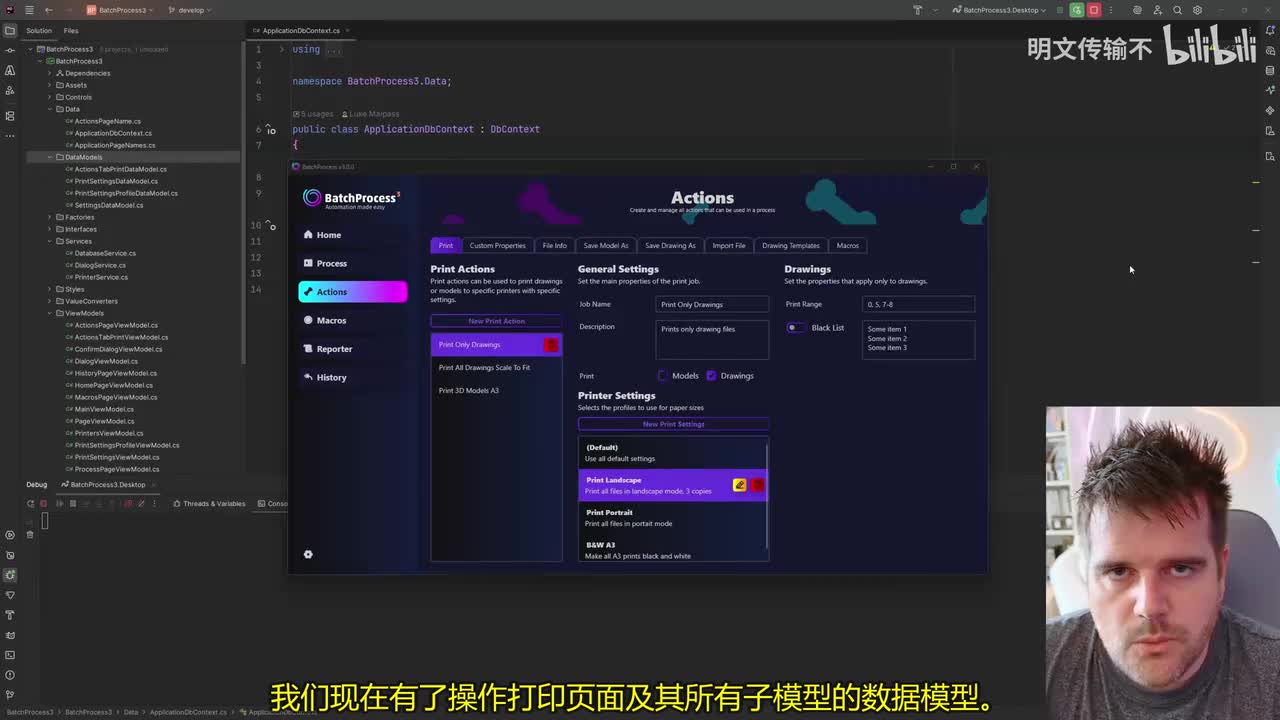Open the Threads & Variables tab
1280x720 pixels.
coord(208,503)
